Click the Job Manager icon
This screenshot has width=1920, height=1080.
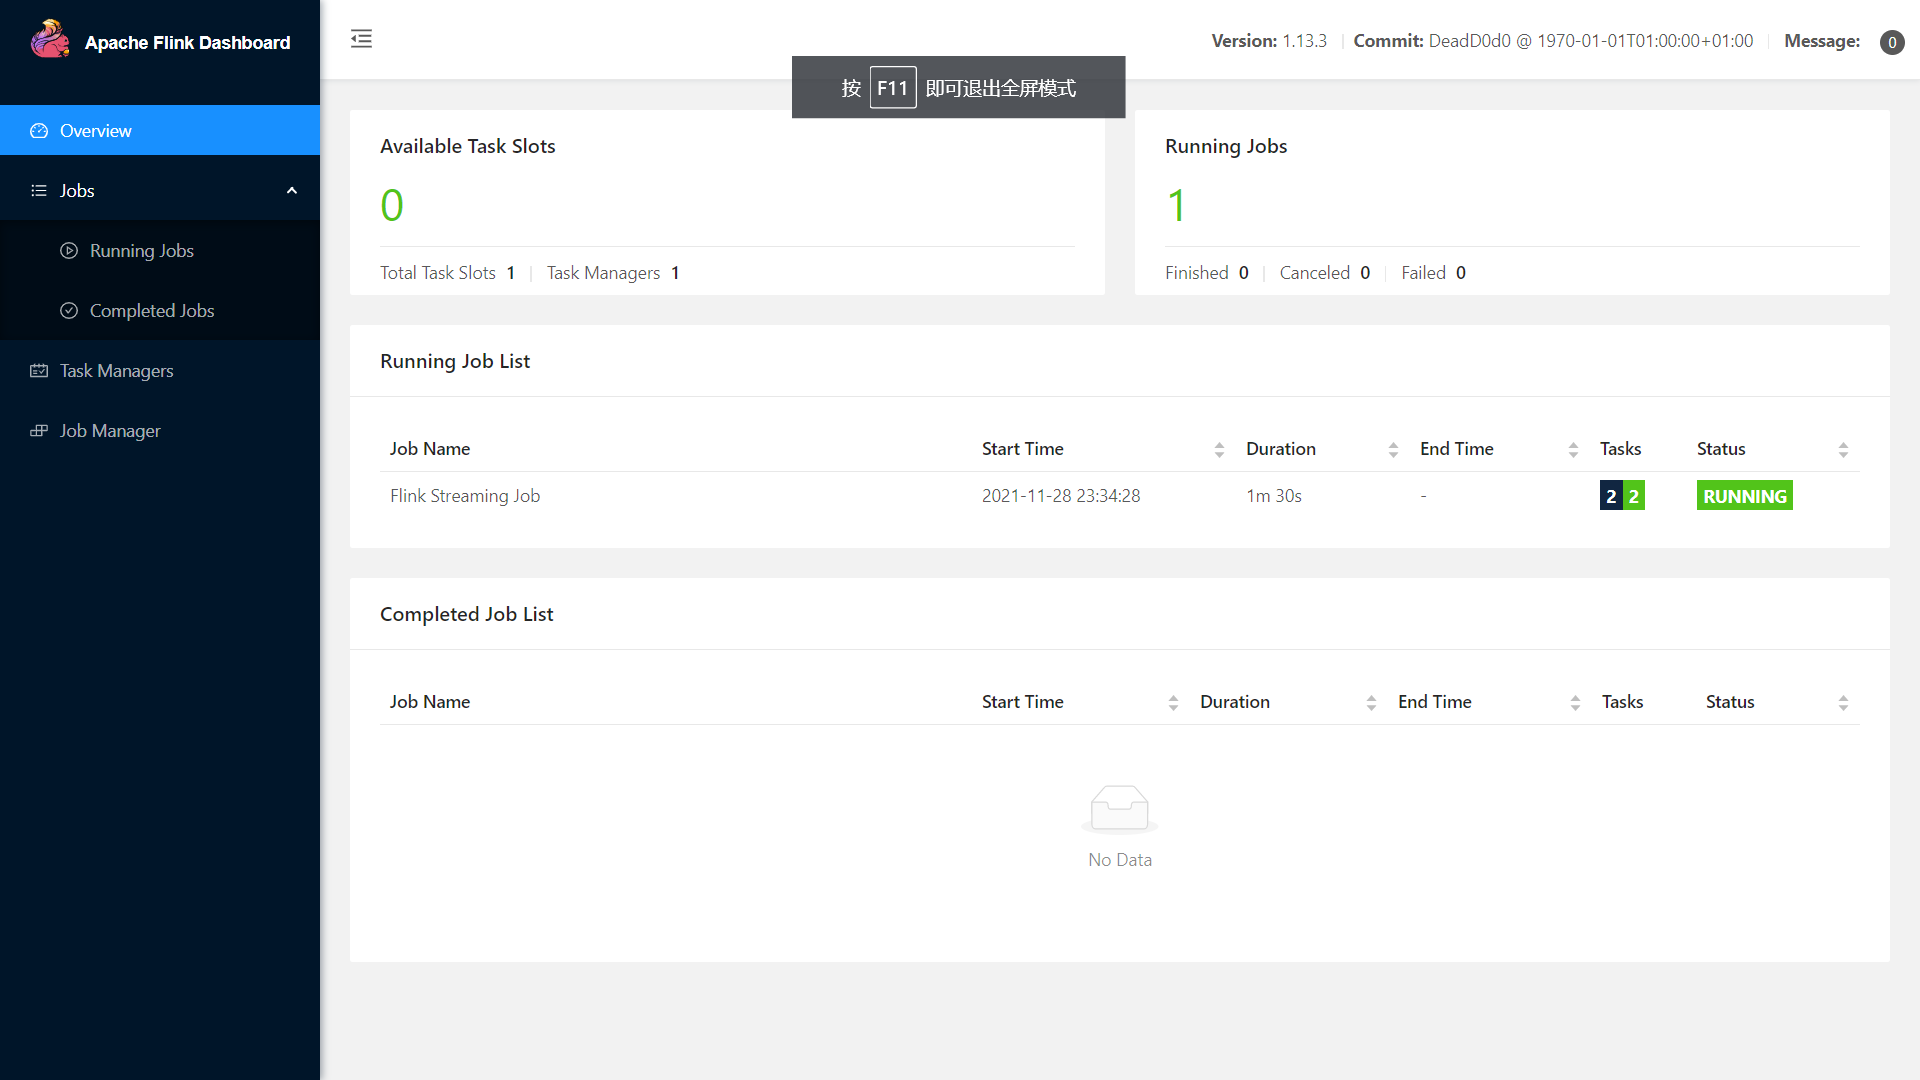point(38,430)
